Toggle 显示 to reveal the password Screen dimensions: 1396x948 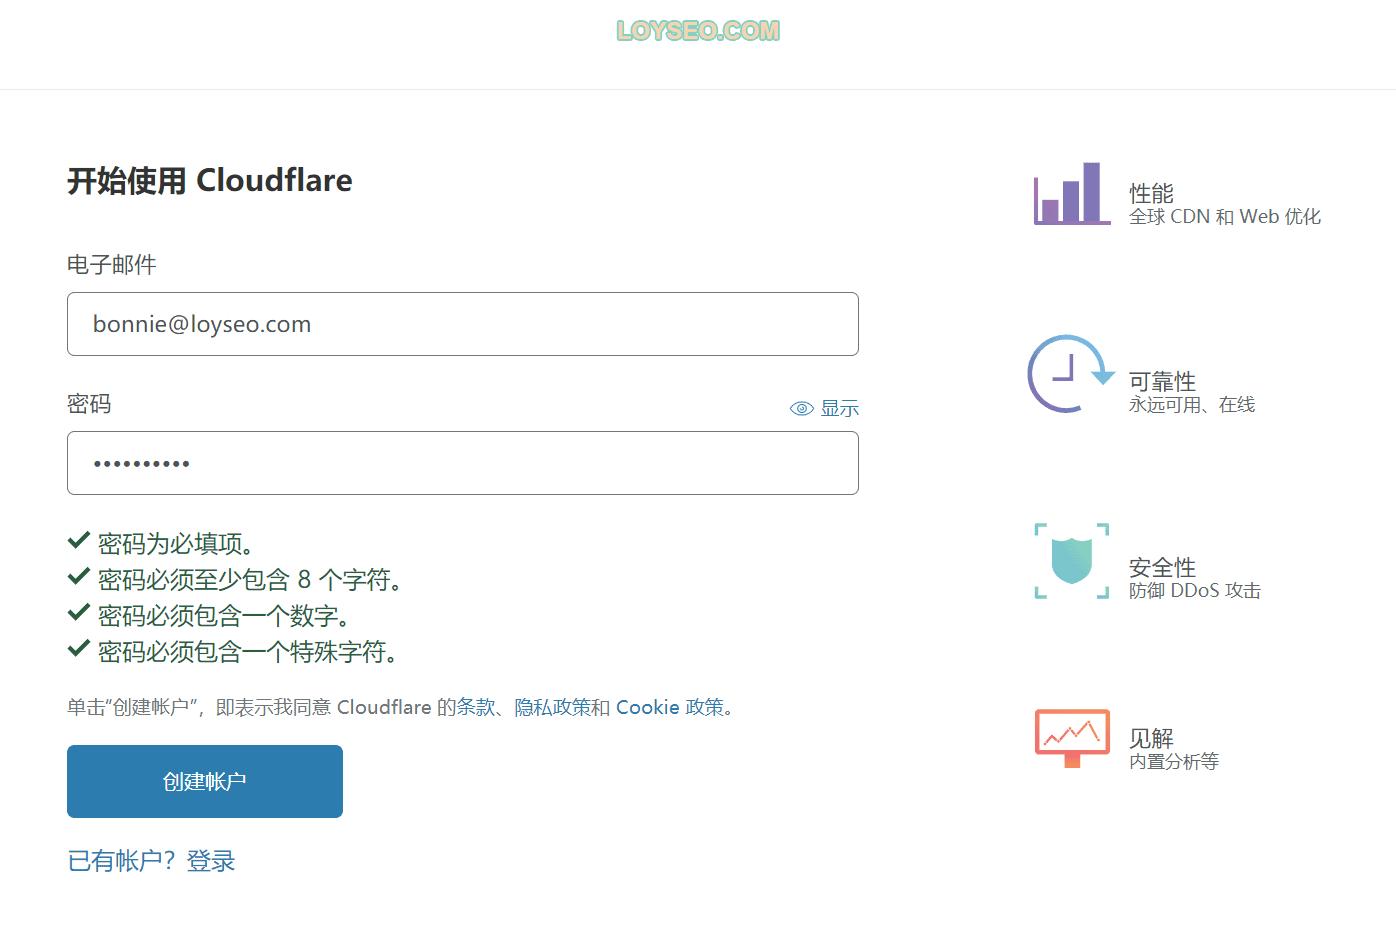(840, 408)
